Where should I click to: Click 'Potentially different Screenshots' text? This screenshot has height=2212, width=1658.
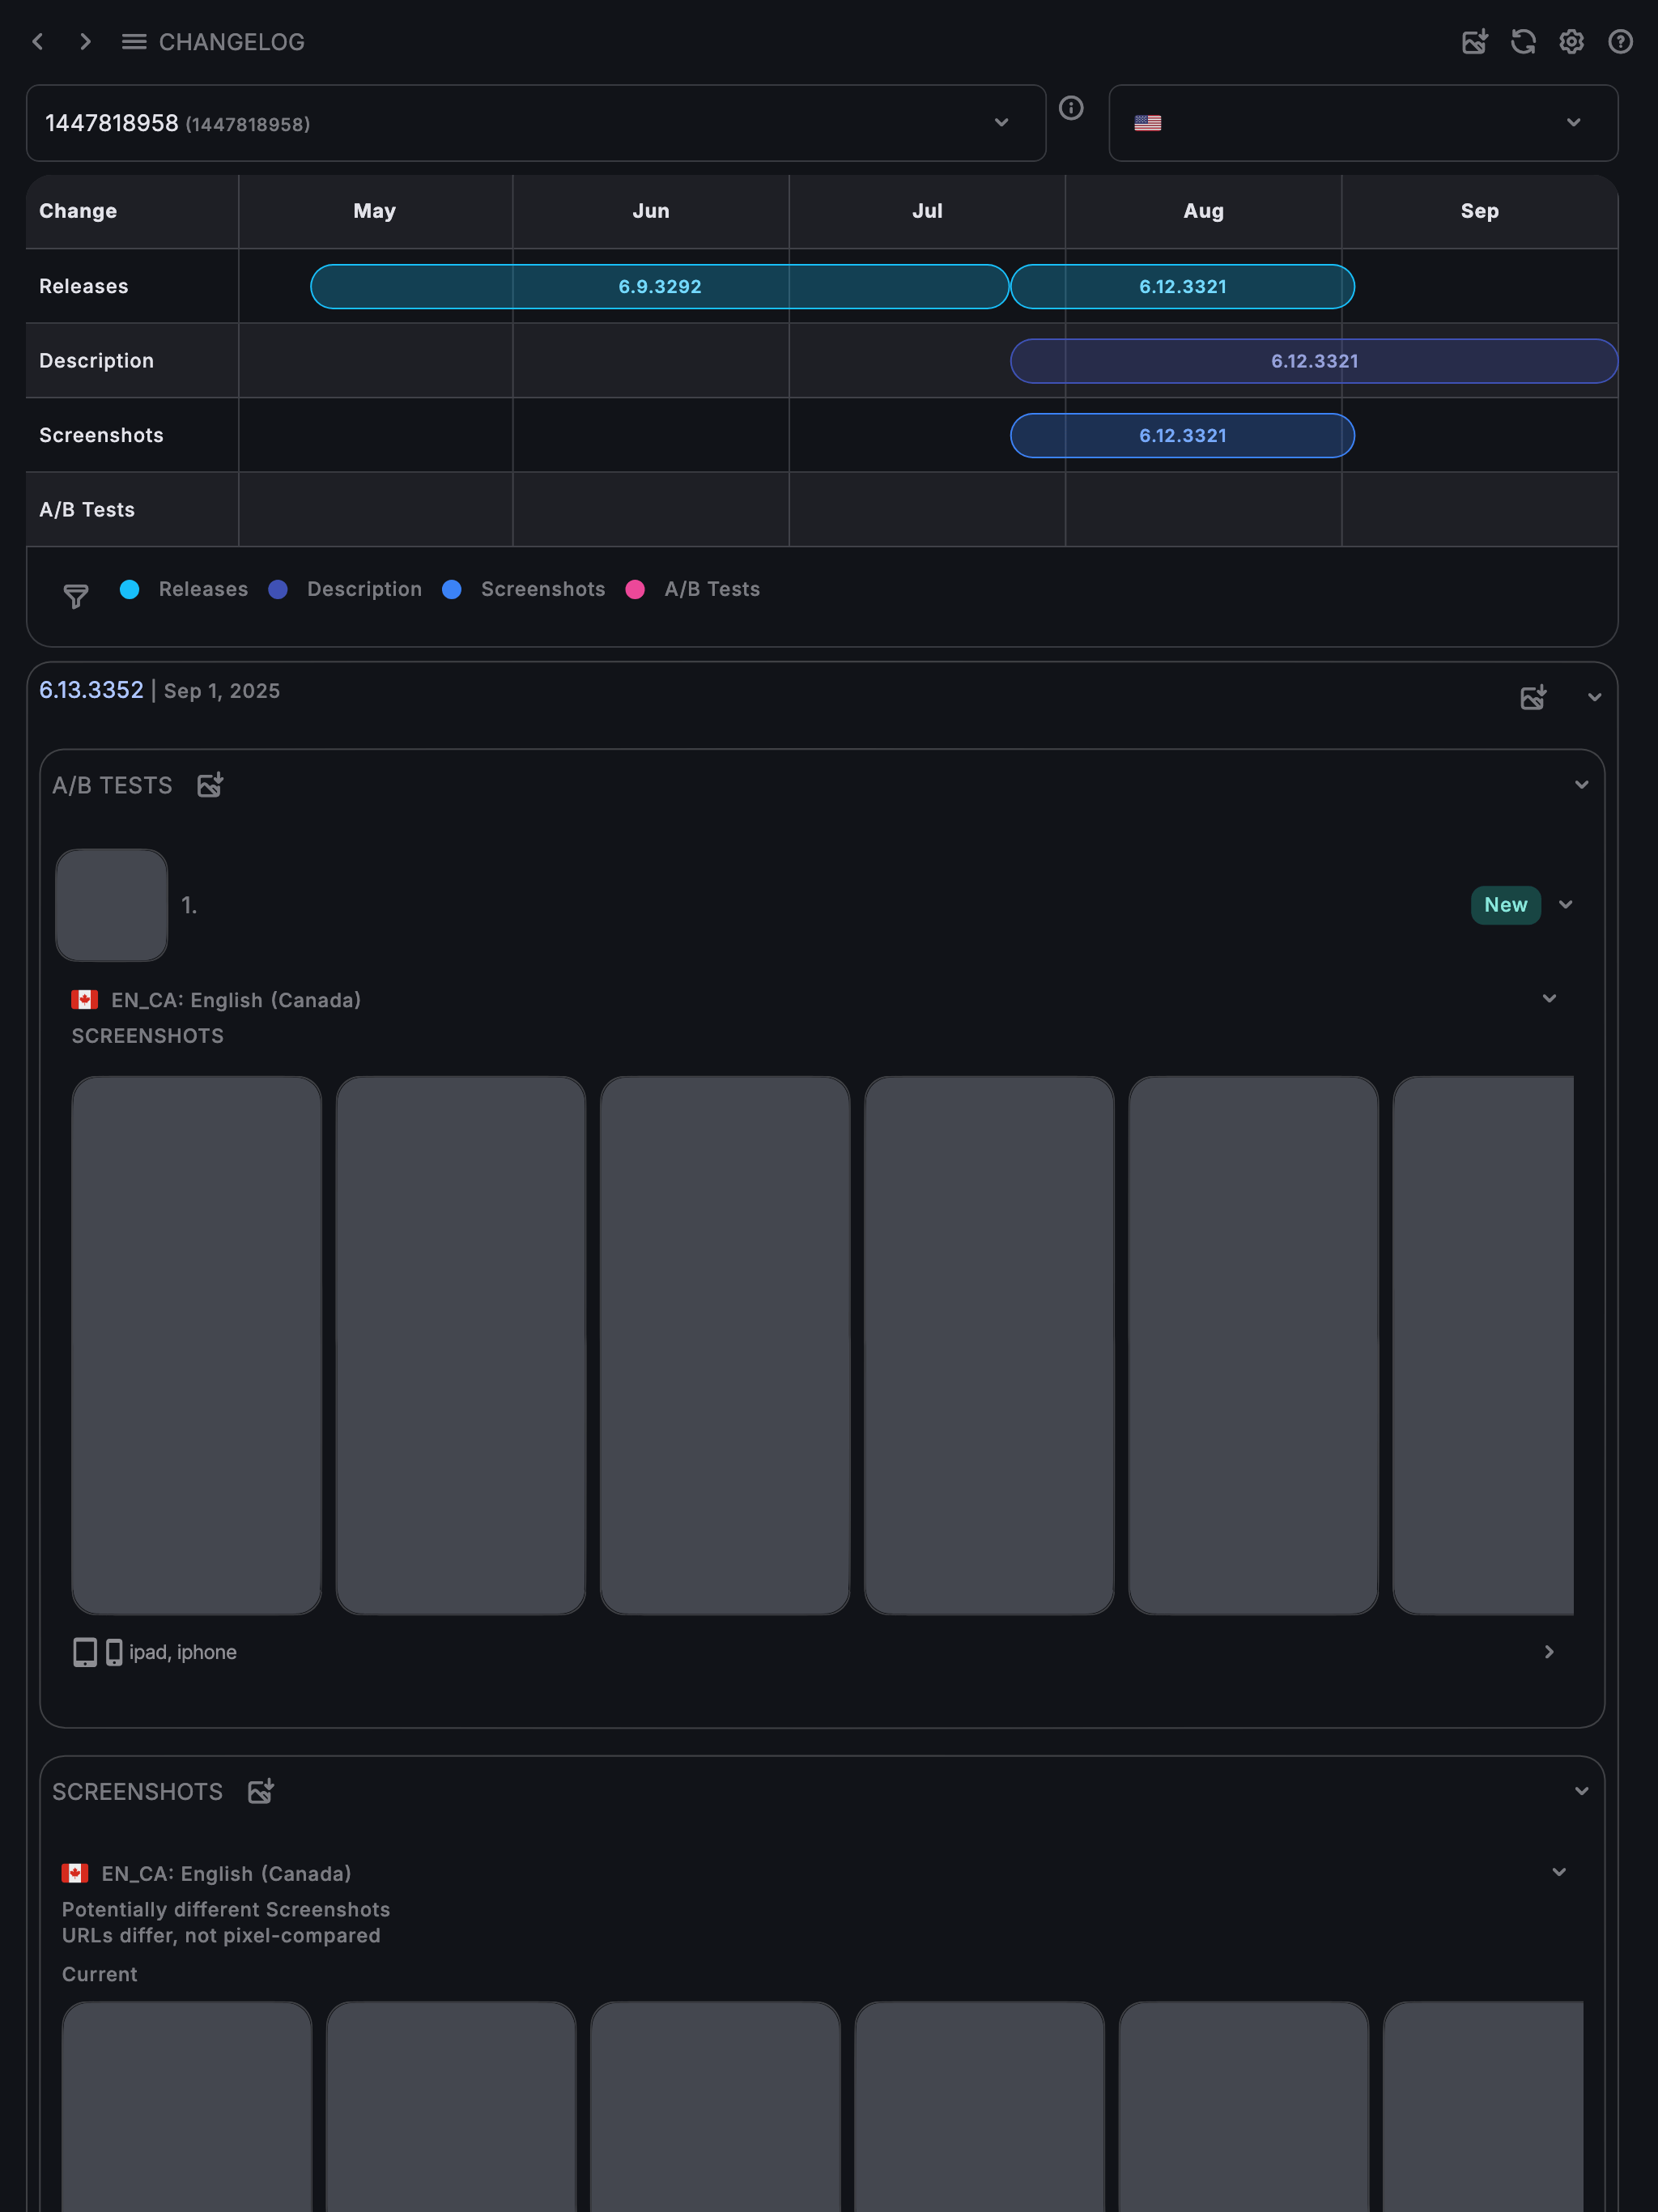coord(226,1909)
